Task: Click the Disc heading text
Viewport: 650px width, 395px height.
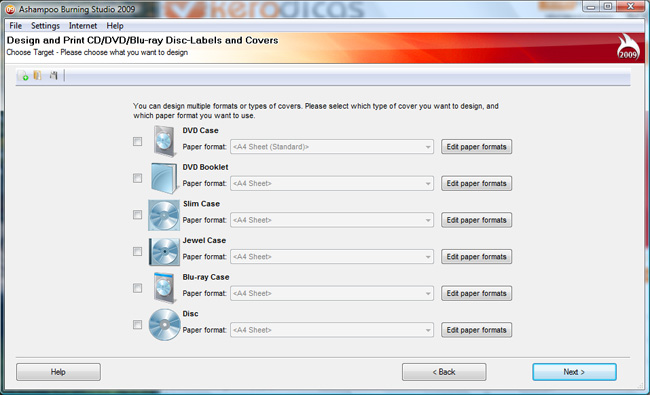Action: pyautogui.click(x=190, y=314)
